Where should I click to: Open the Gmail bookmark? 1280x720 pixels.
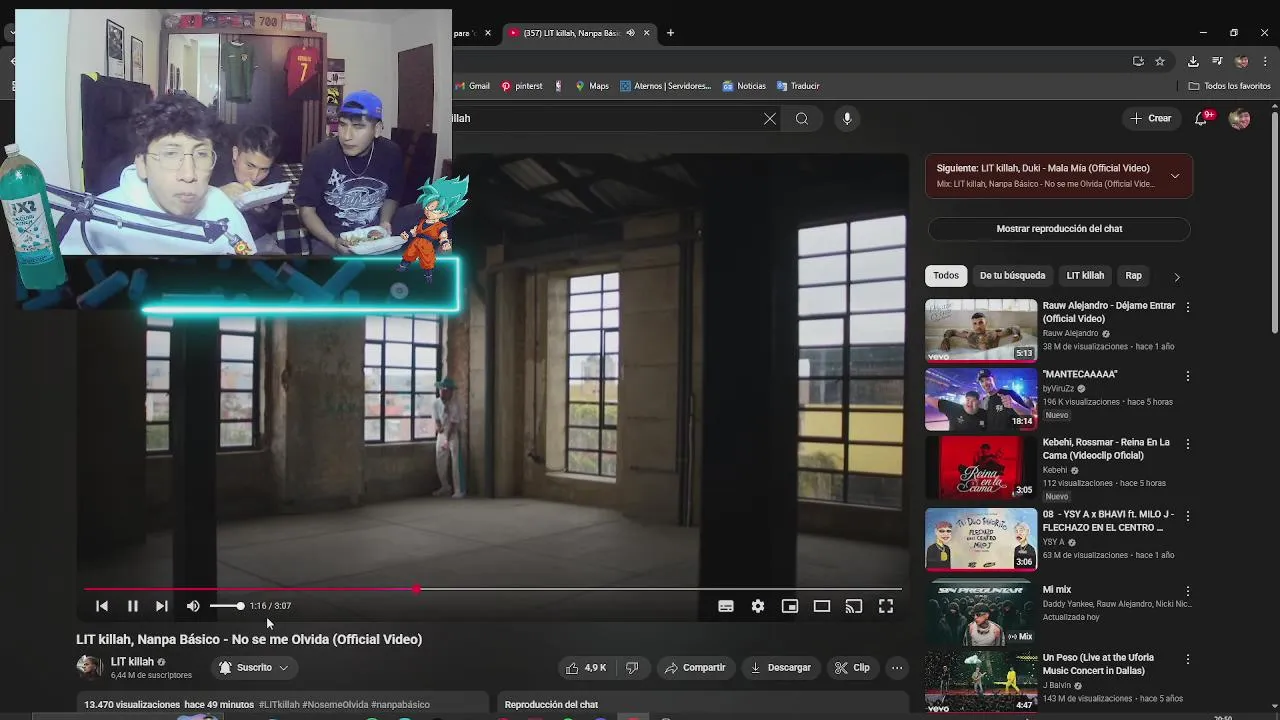(x=473, y=86)
